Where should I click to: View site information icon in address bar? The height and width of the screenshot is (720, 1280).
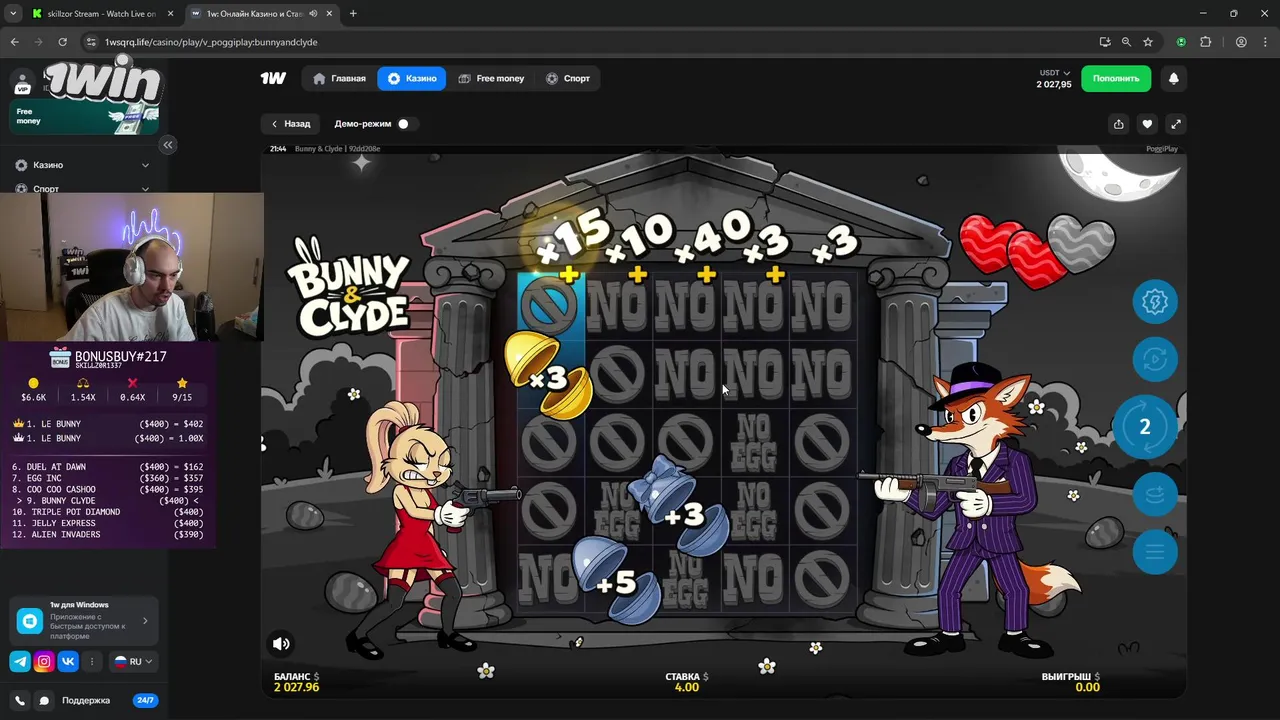click(x=92, y=42)
